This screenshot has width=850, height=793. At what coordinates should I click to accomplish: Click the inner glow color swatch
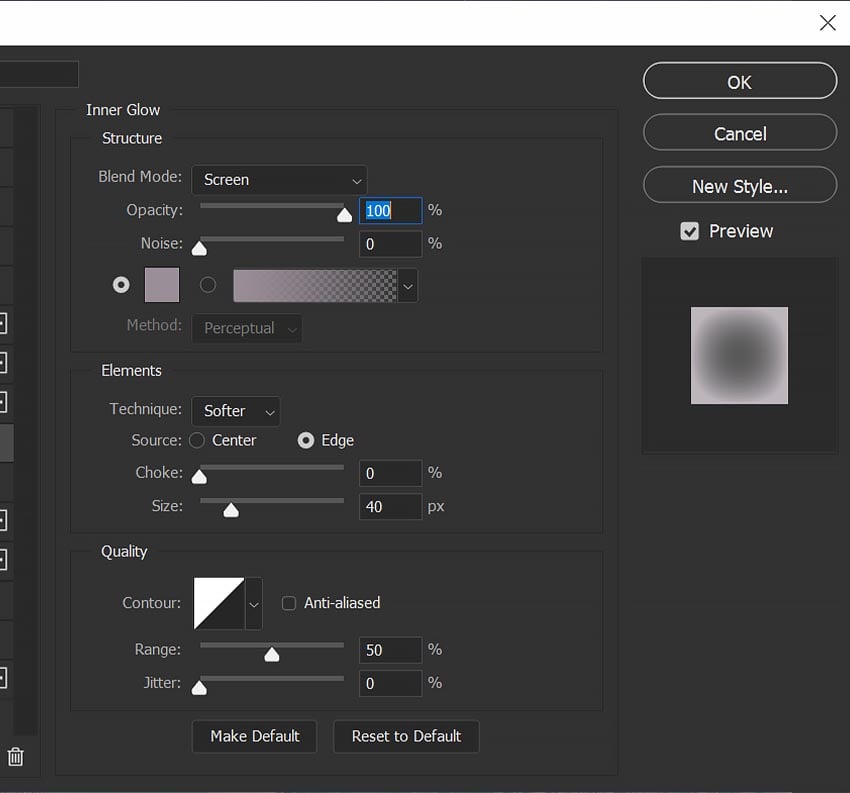tap(162, 285)
